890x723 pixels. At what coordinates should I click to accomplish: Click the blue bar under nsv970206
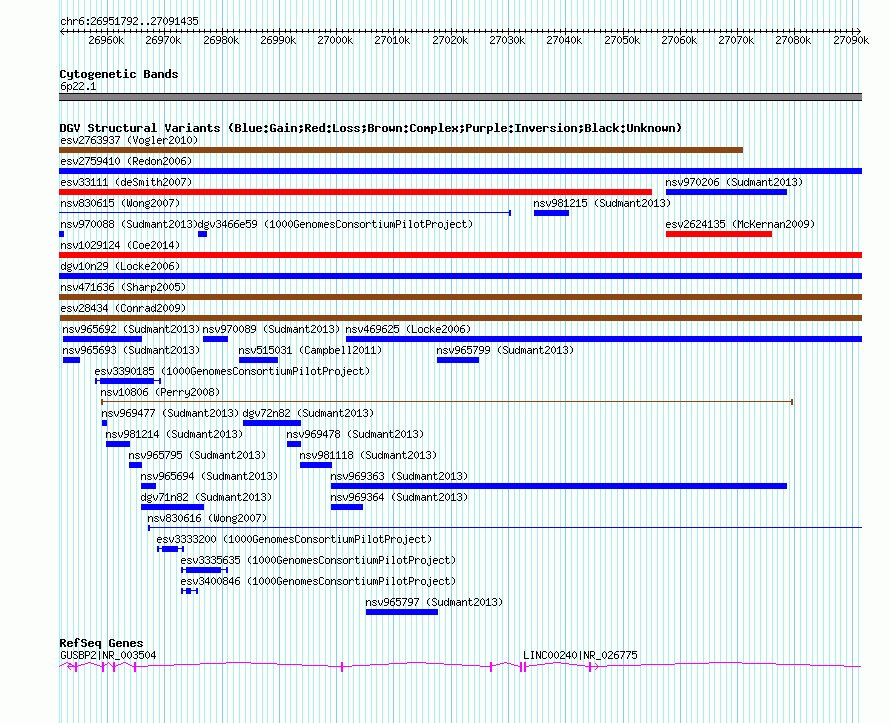[x=726, y=192]
